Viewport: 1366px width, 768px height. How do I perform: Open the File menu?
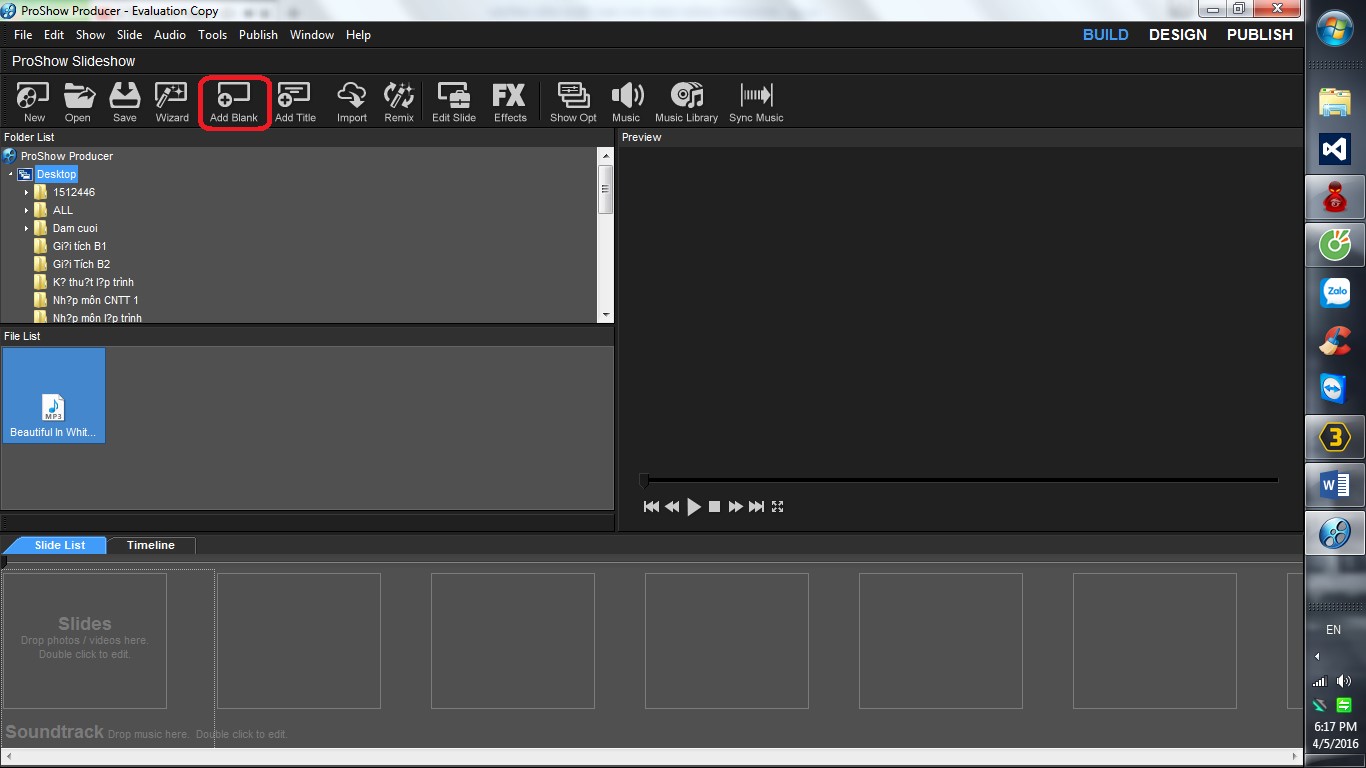coord(23,35)
